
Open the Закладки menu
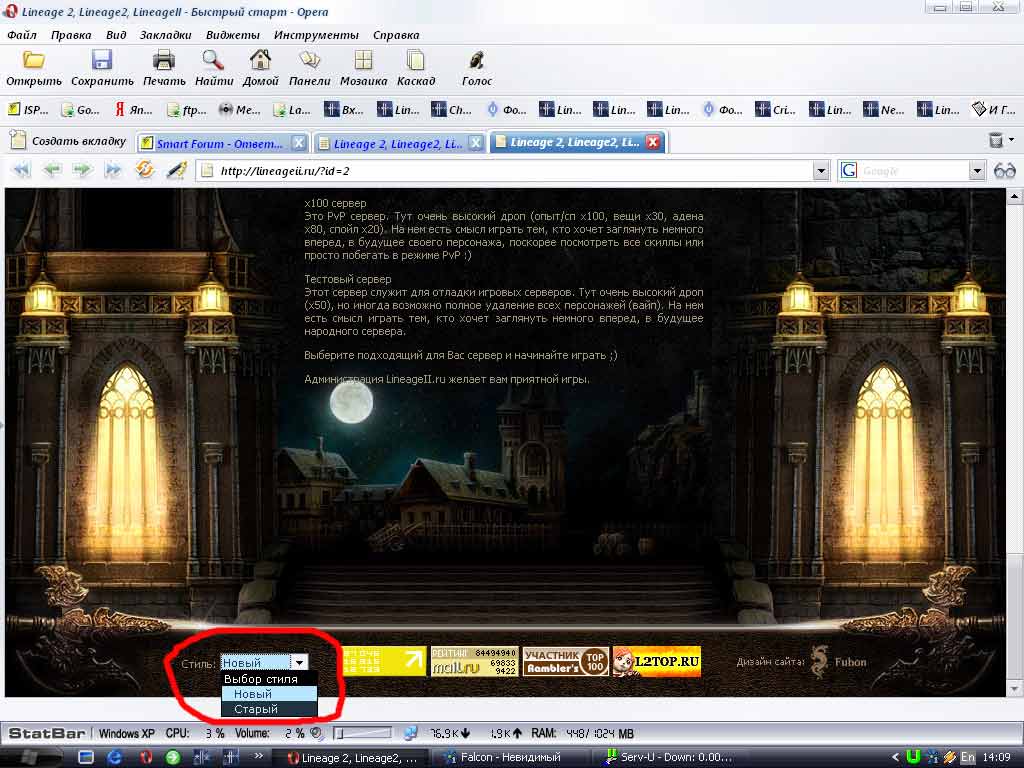click(165, 35)
